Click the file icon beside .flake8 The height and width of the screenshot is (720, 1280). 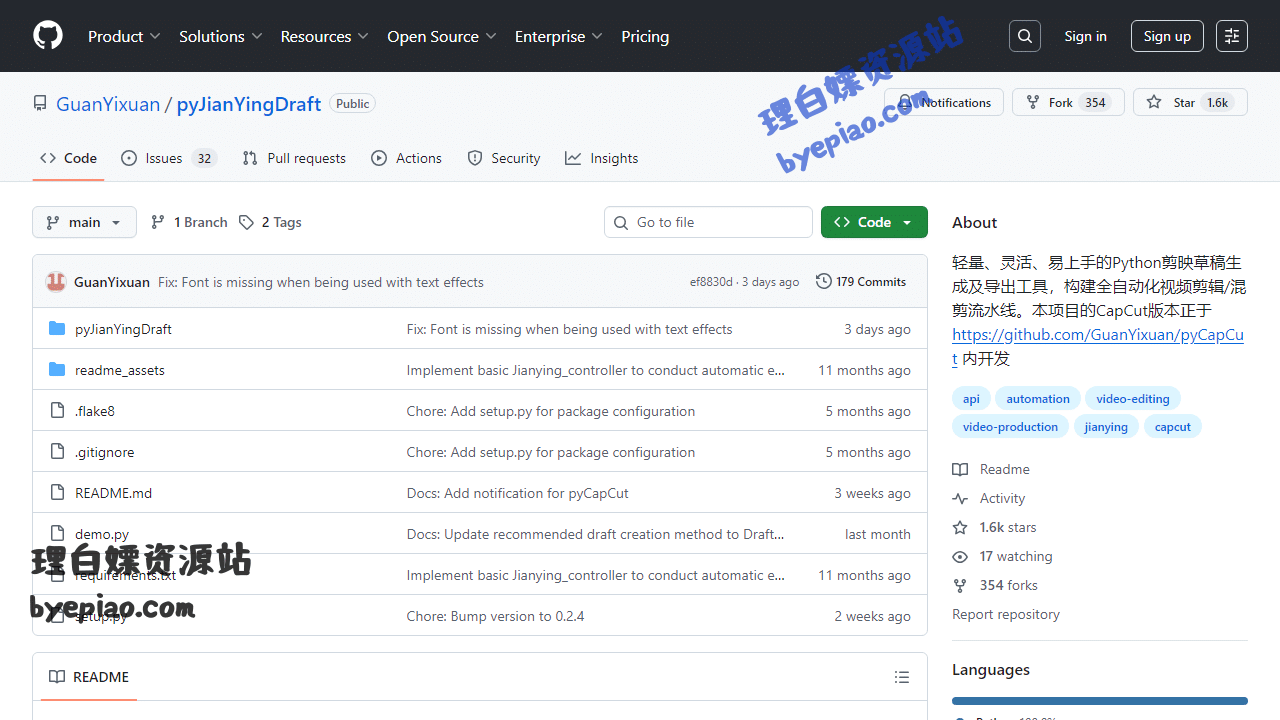[57, 411]
